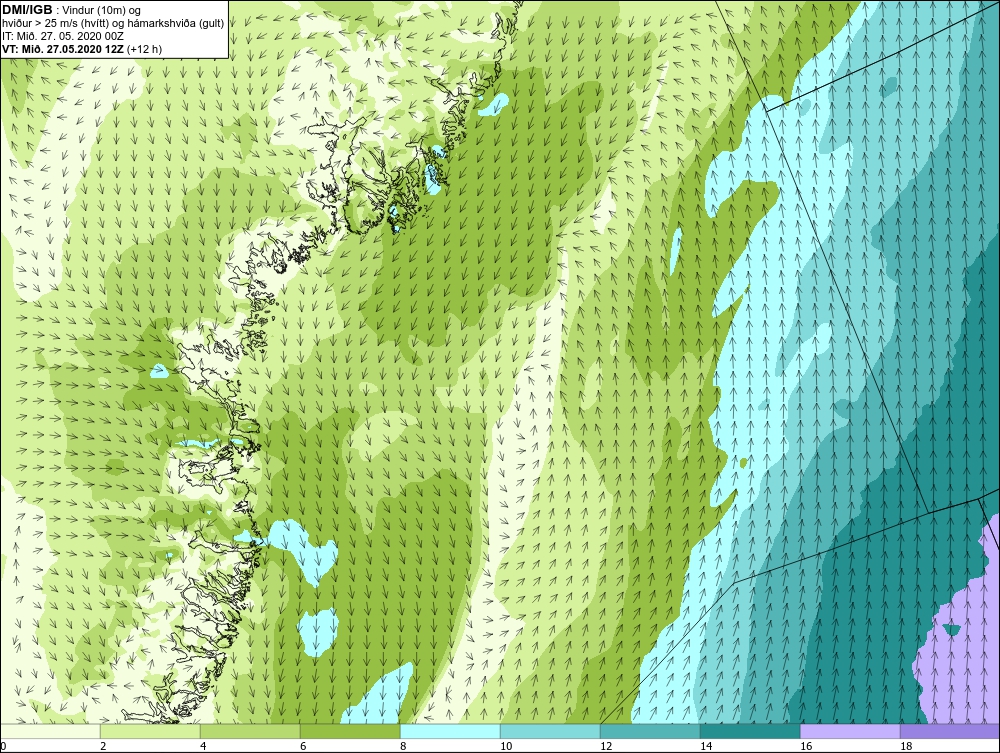Image resolution: width=1000 pixels, height=753 pixels.
Task: Click the 10–12 m/s turquoise legend swatch
Action: pos(550,731)
